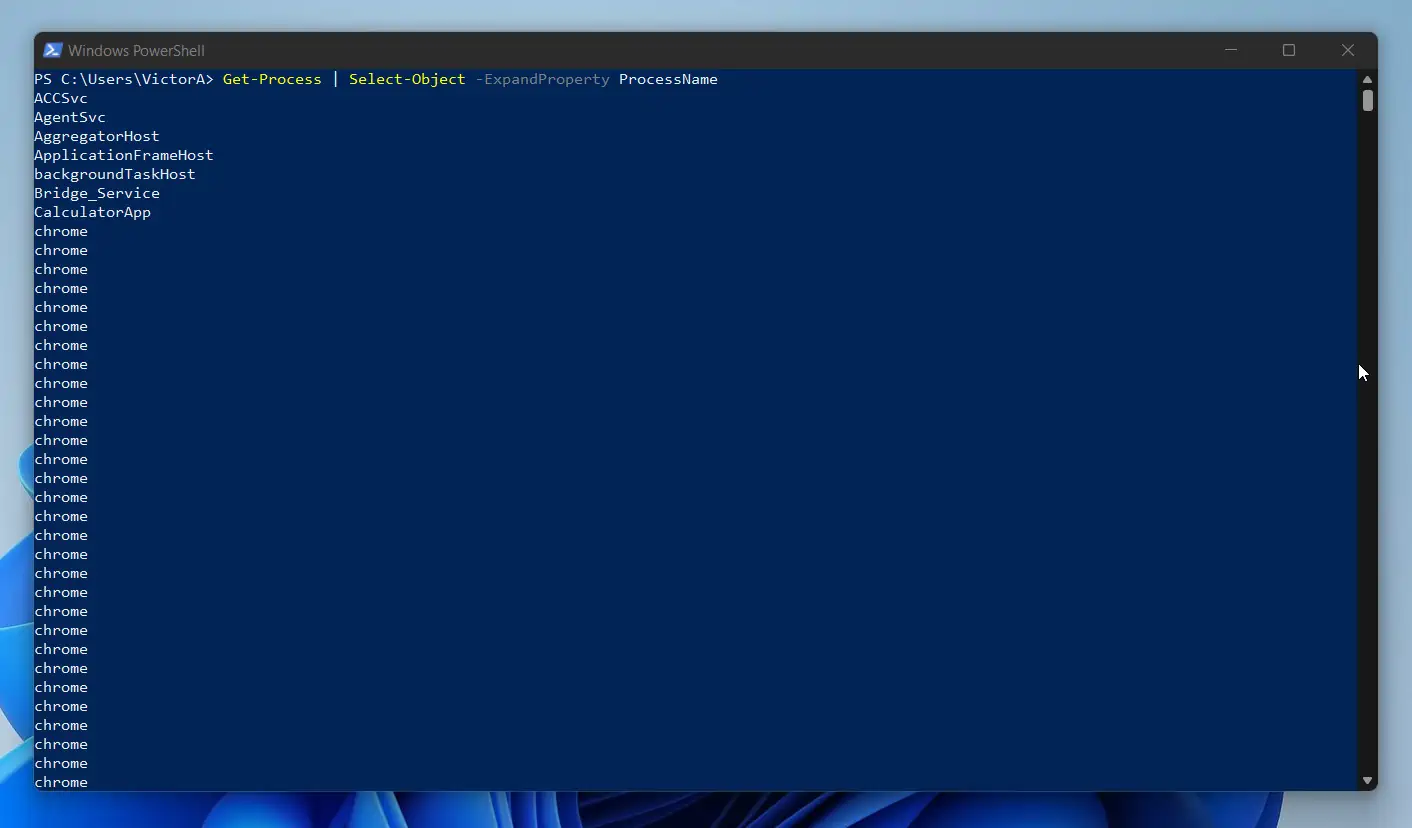Click the PS C:\Users\VictorA> prompt

tap(124, 79)
